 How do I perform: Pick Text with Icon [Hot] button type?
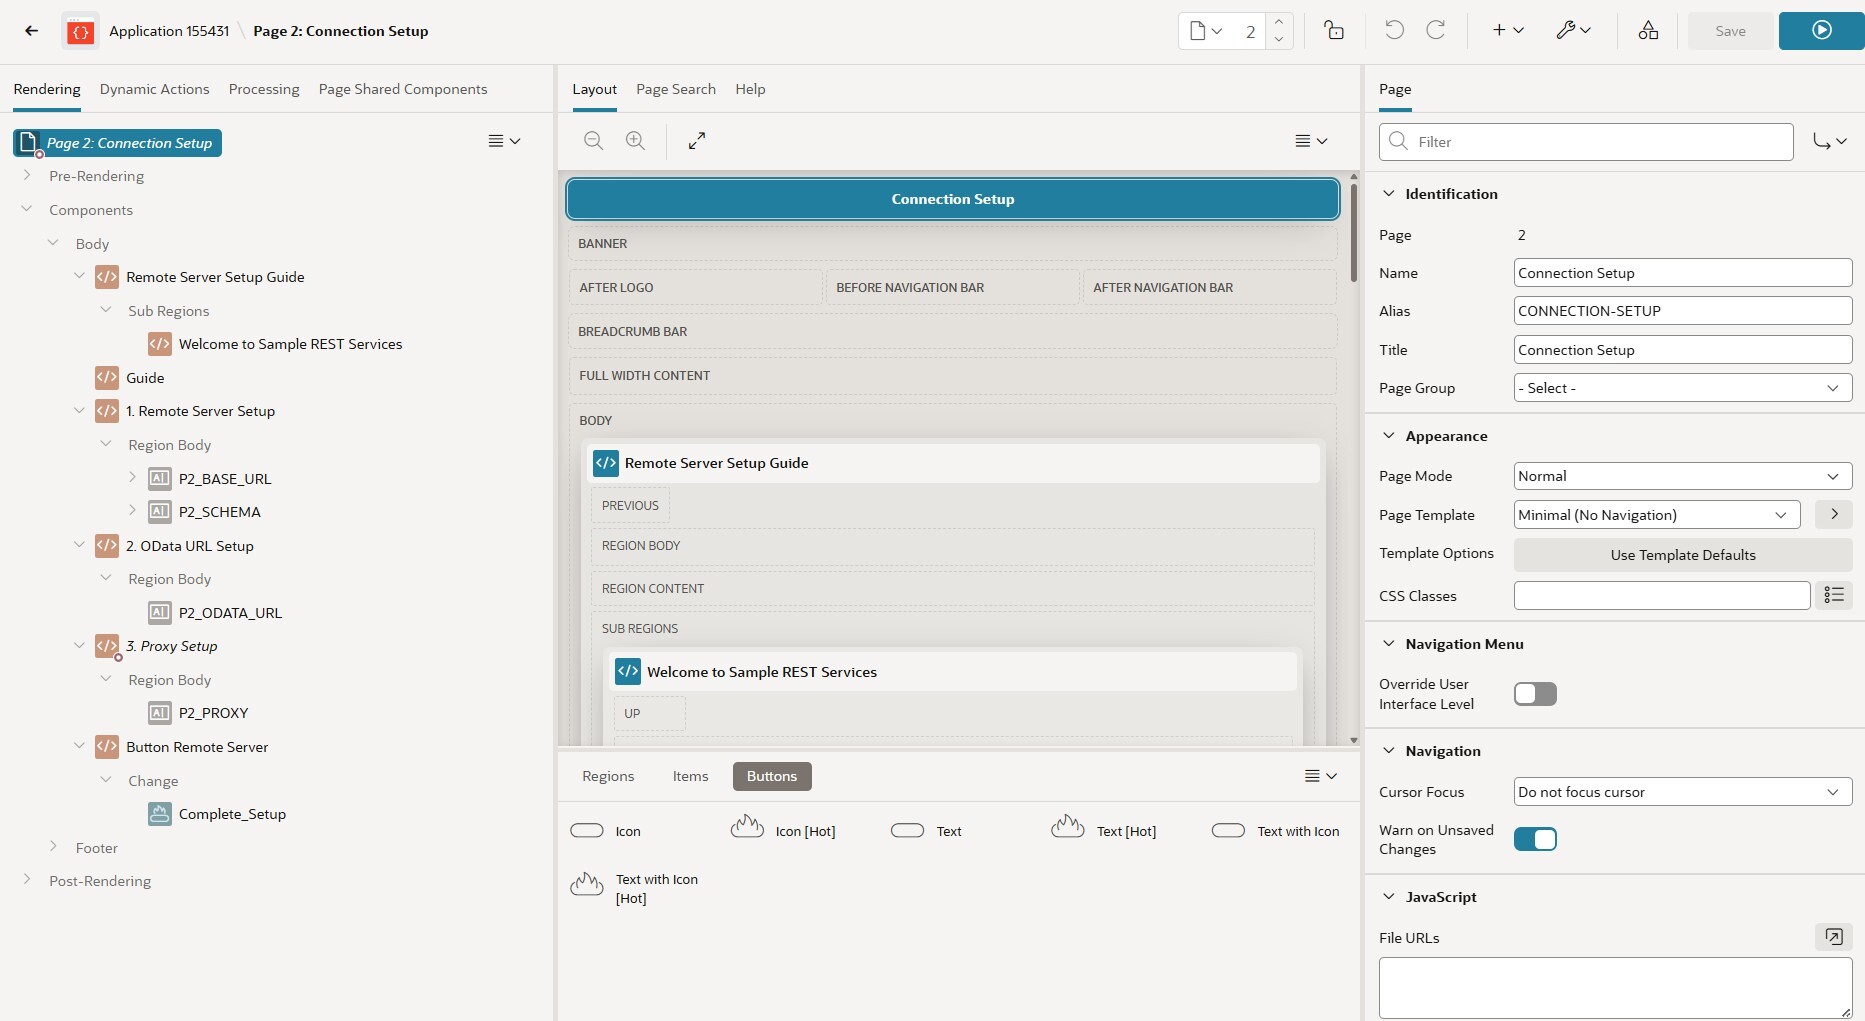point(634,888)
